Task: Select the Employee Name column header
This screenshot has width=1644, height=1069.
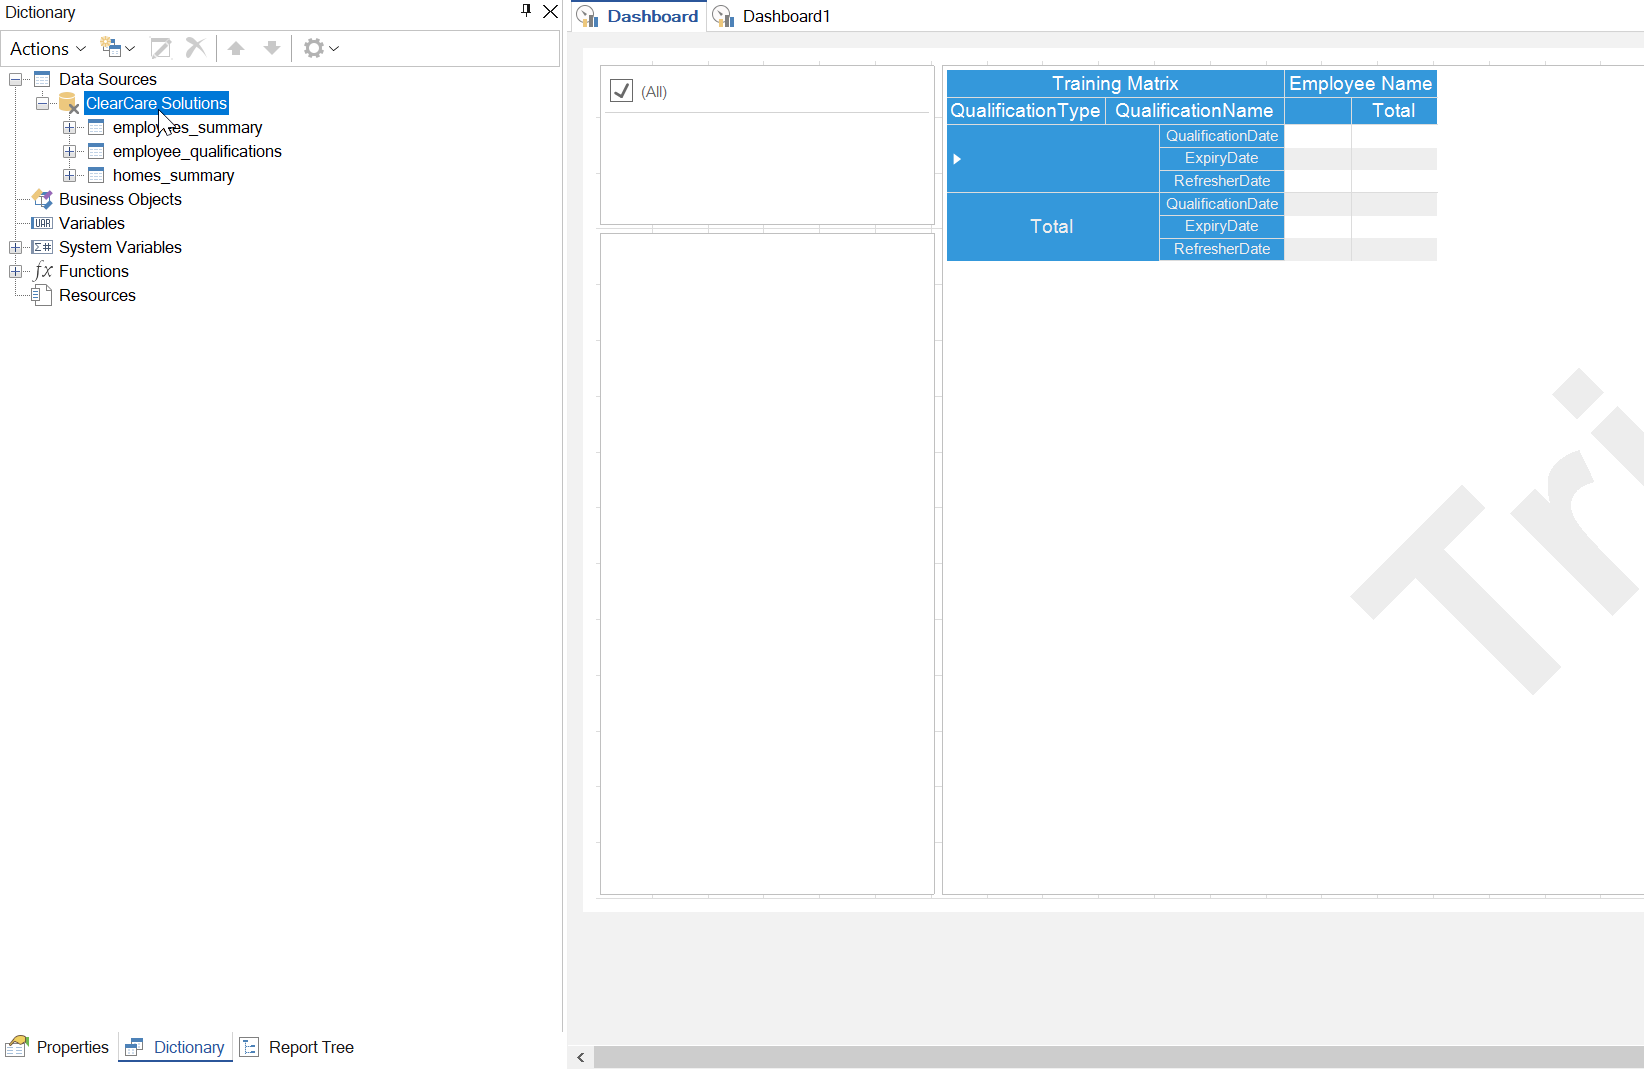Action: [x=1360, y=83]
